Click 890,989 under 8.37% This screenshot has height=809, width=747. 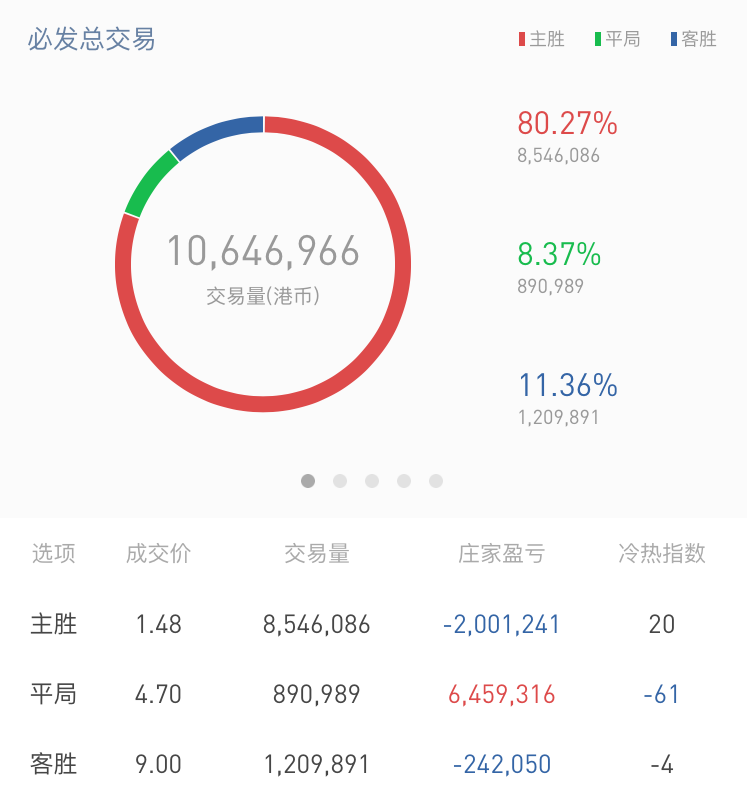(550, 286)
